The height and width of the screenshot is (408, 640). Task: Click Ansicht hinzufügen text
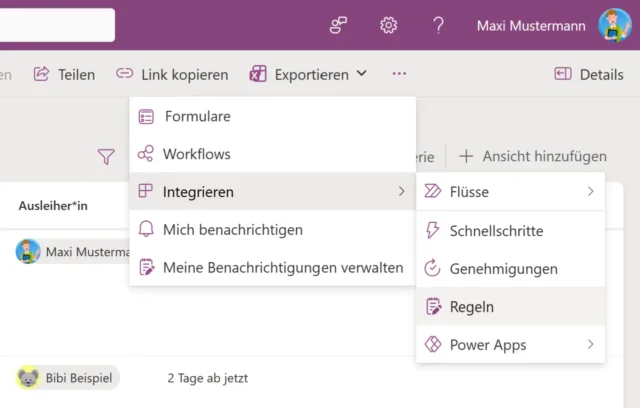[544, 156]
